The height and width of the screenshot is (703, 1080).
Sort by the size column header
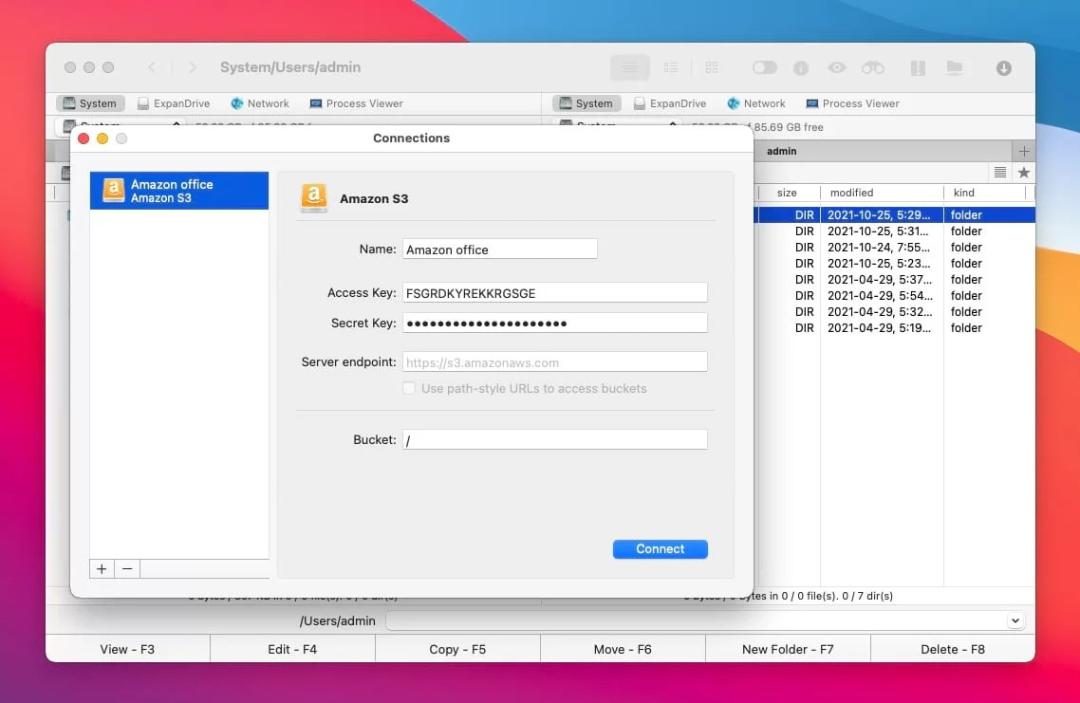click(x=787, y=193)
